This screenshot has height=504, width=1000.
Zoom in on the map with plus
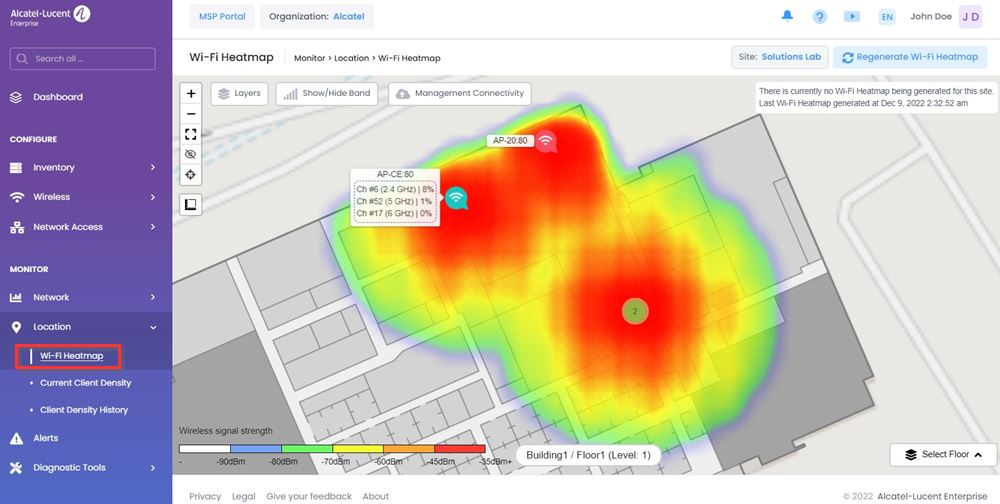click(x=191, y=93)
